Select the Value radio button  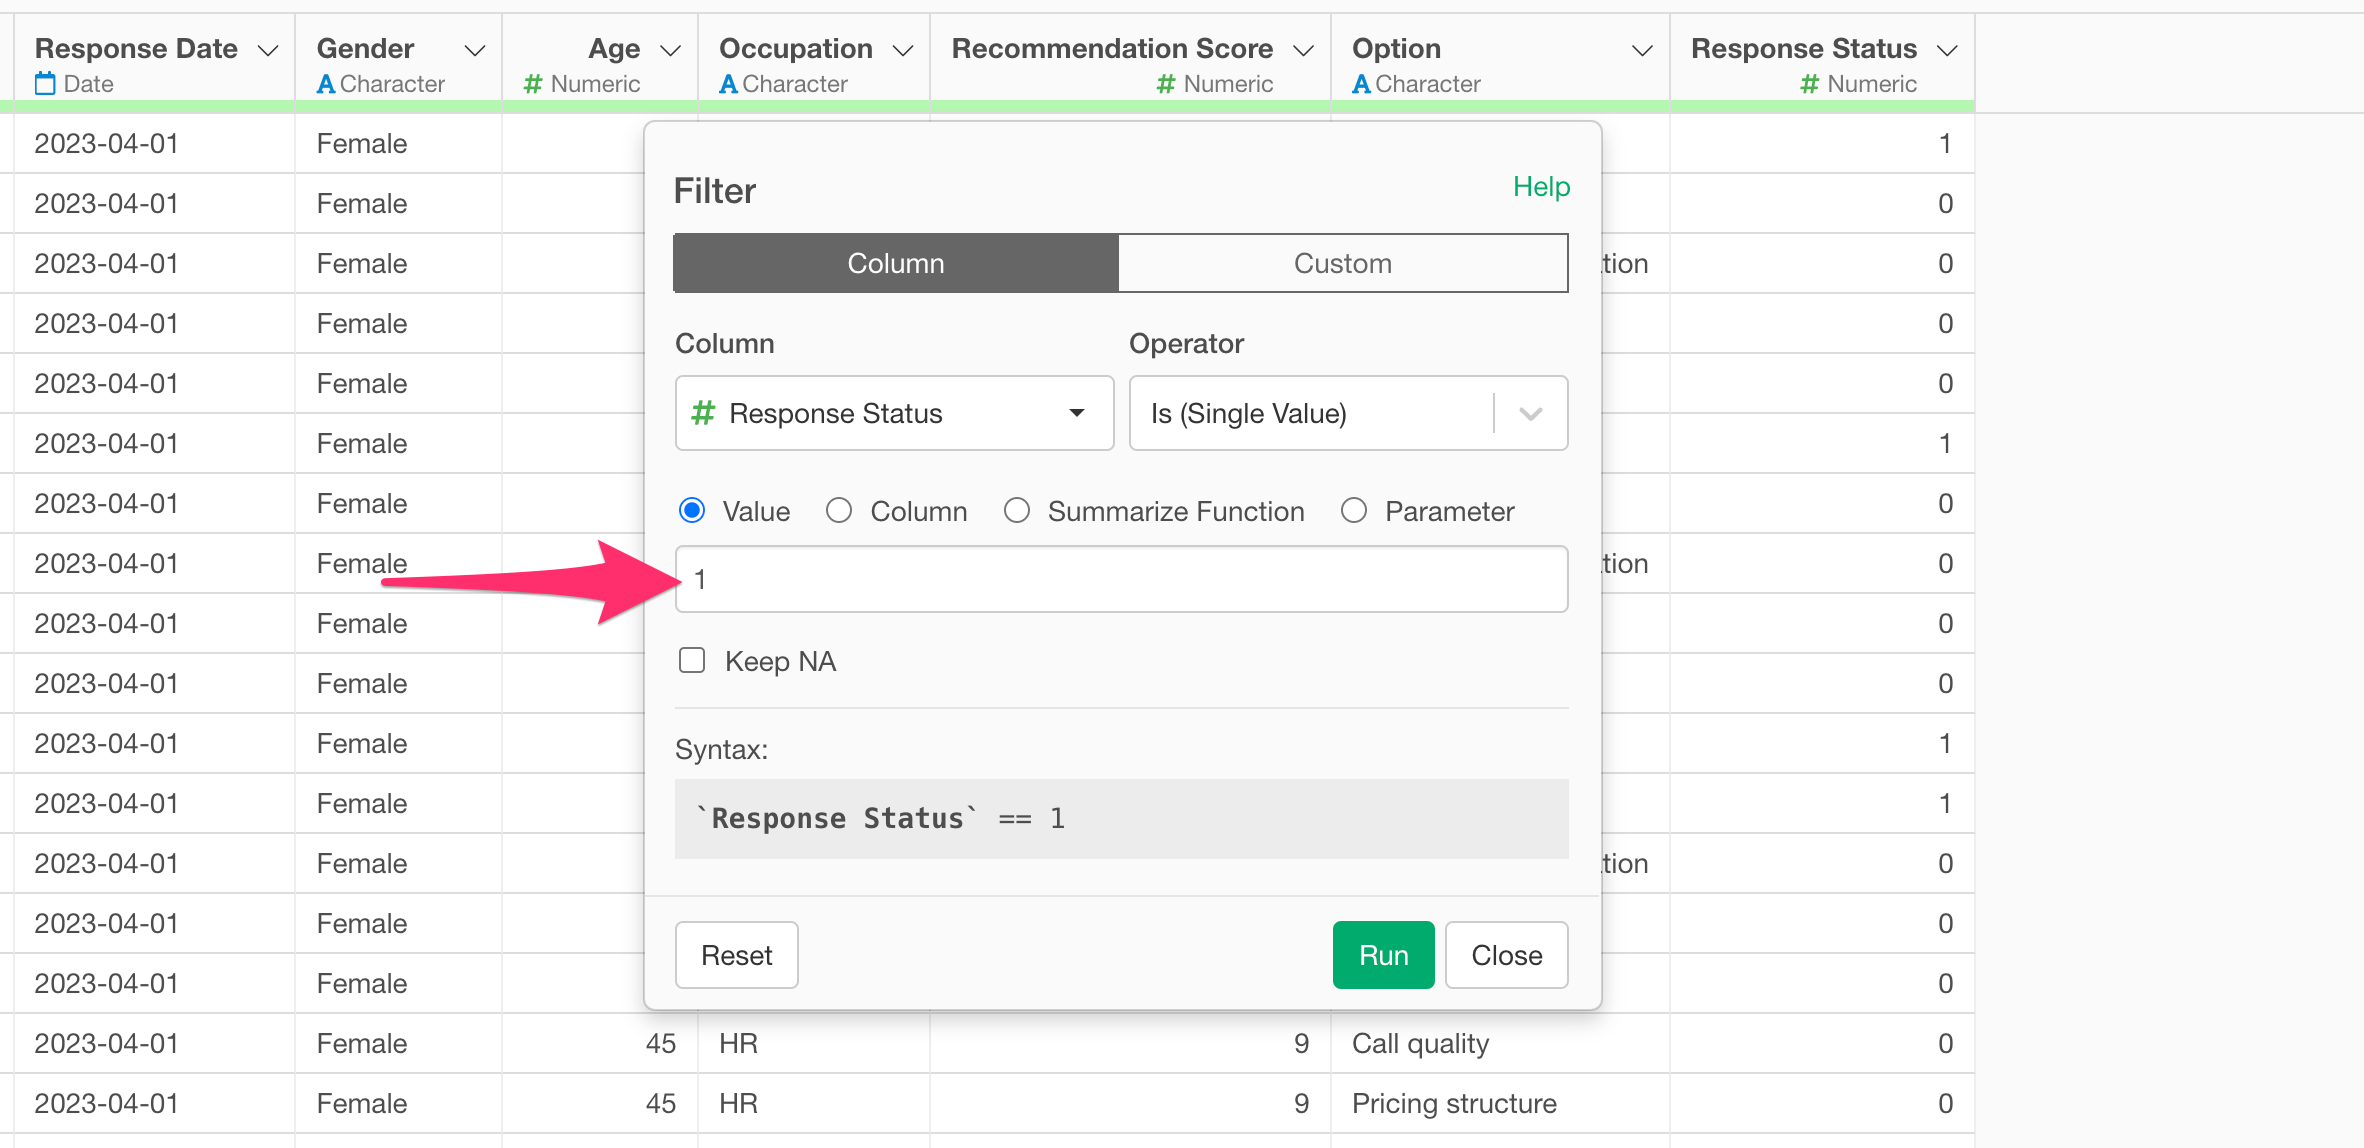(692, 511)
